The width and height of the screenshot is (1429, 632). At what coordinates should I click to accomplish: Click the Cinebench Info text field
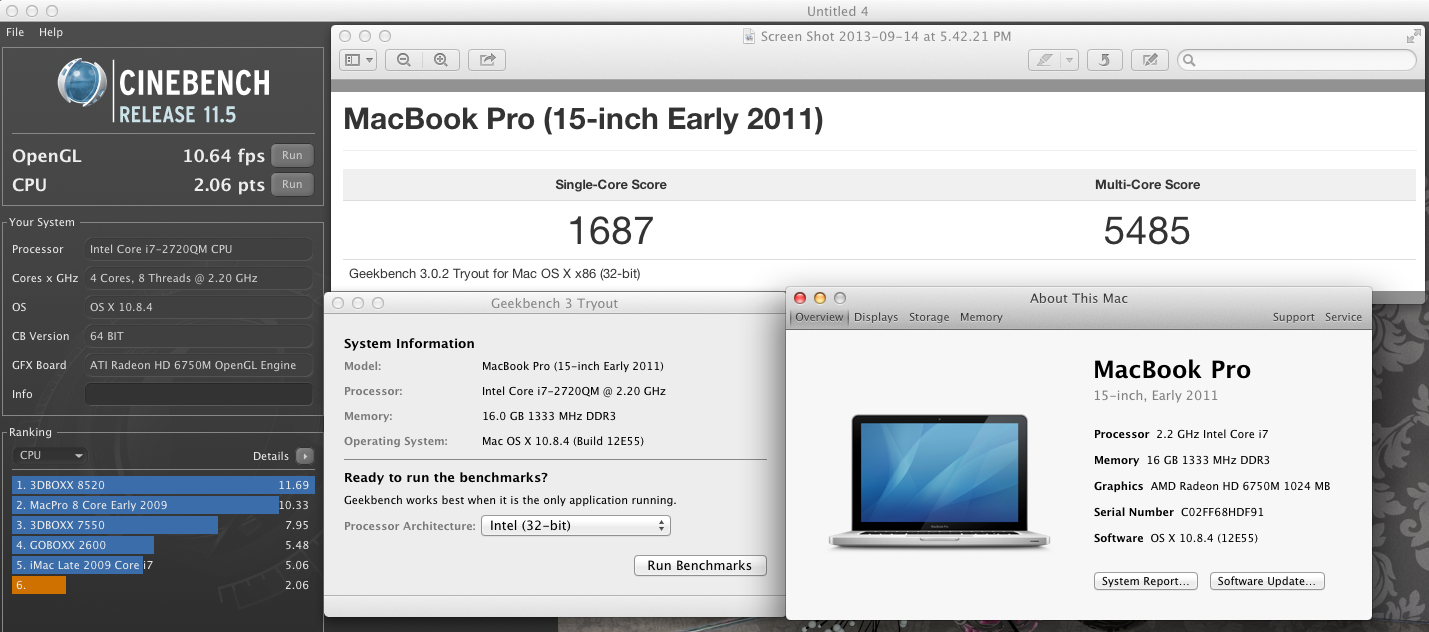click(198, 394)
